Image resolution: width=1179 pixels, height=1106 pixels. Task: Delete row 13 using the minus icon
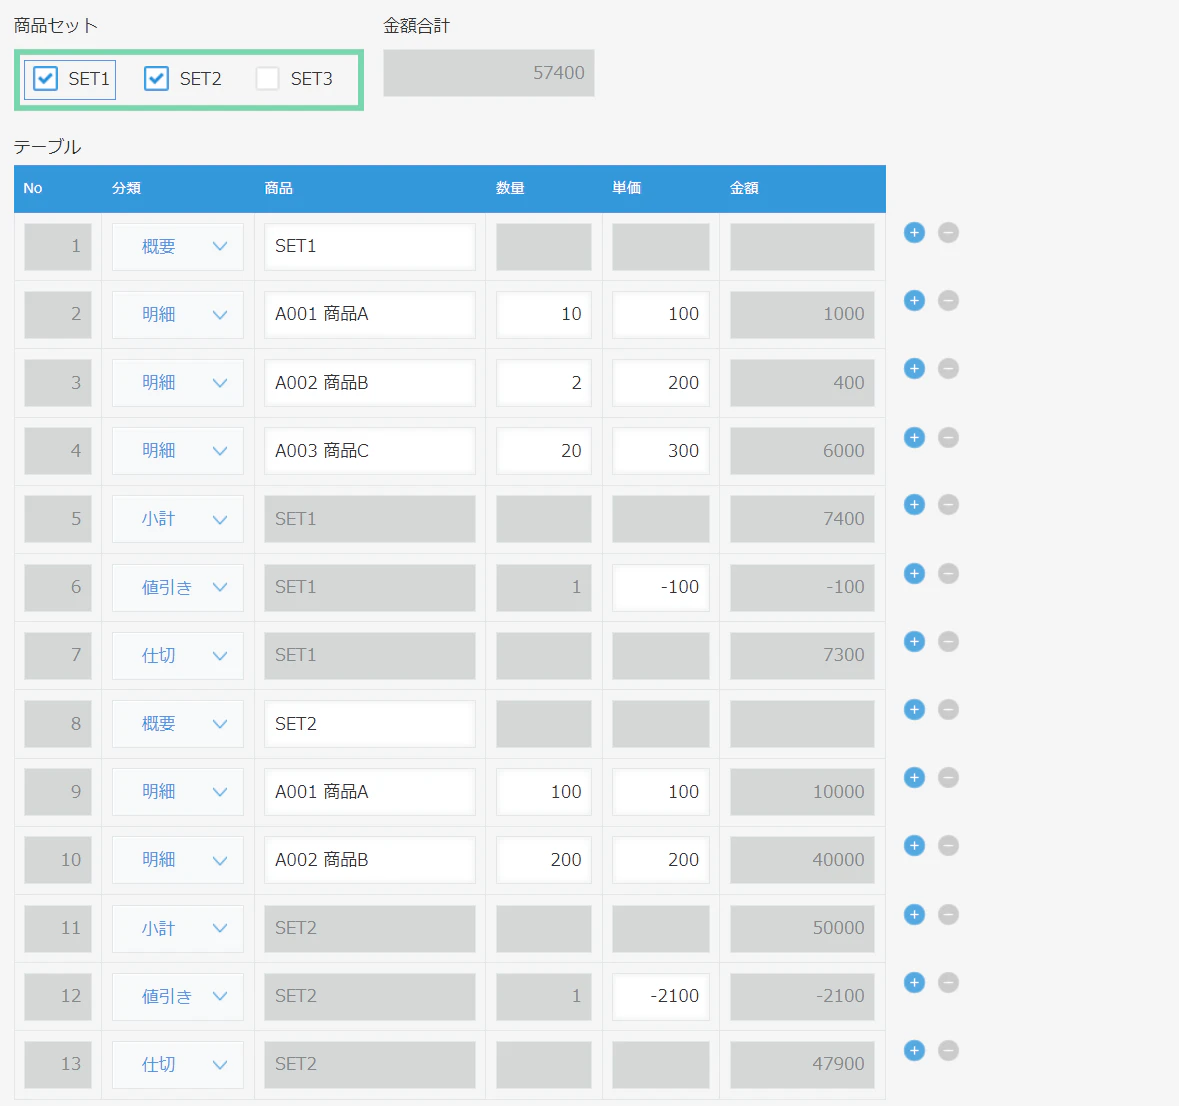point(948,1050)
